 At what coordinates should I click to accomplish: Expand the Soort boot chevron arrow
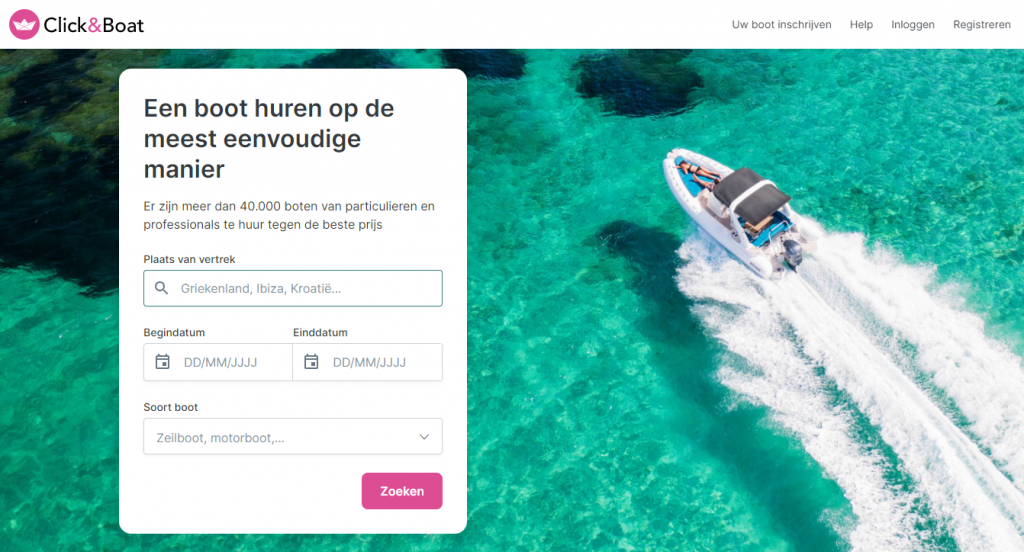pos(424,437)
